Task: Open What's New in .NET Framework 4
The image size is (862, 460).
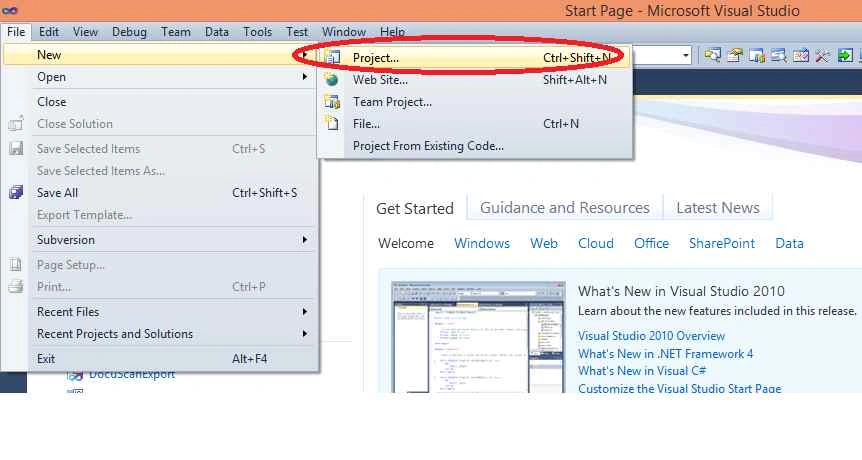Action: tap(665, 353)
